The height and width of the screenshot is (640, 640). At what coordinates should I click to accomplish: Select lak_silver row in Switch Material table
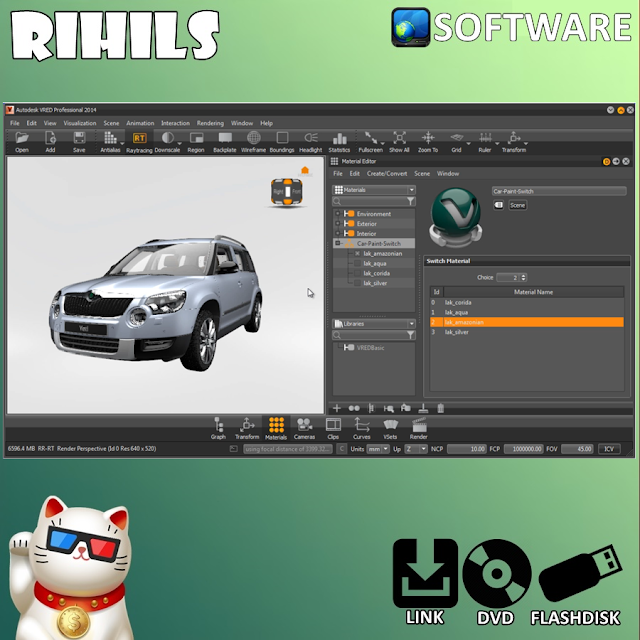[x=527, y=332]
